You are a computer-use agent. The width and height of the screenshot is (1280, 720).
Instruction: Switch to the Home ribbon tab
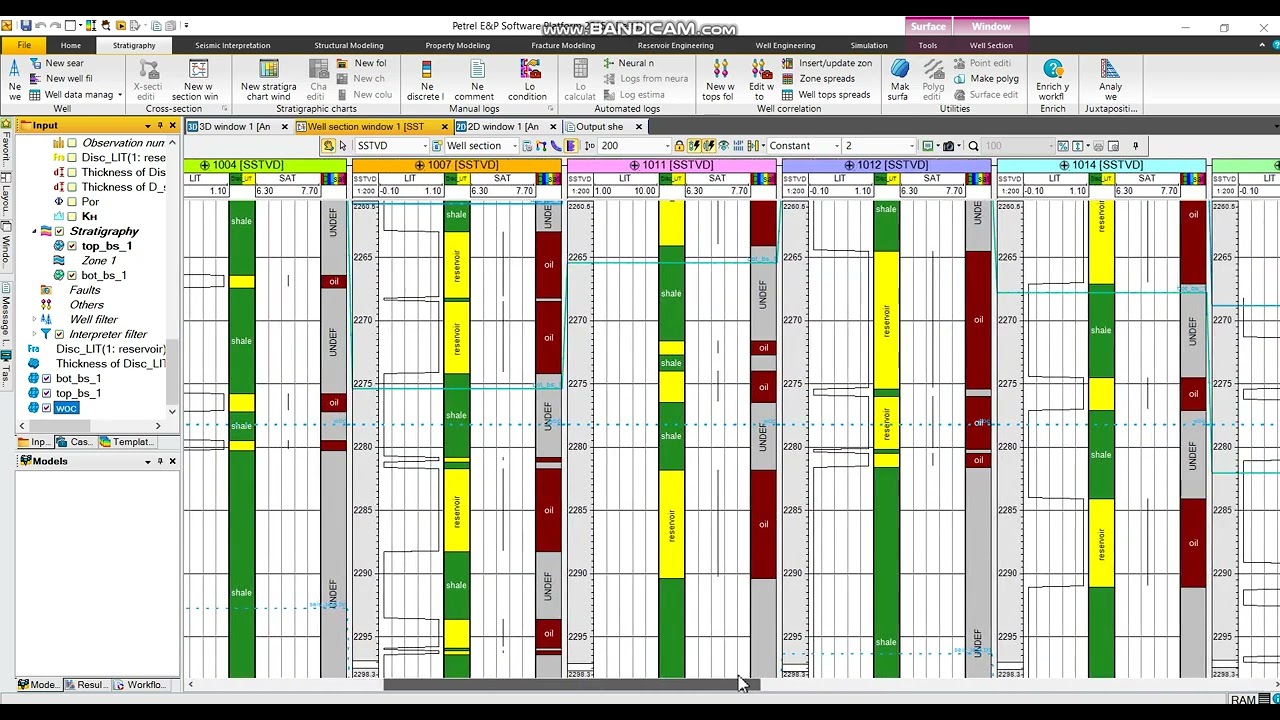point(70,45)
